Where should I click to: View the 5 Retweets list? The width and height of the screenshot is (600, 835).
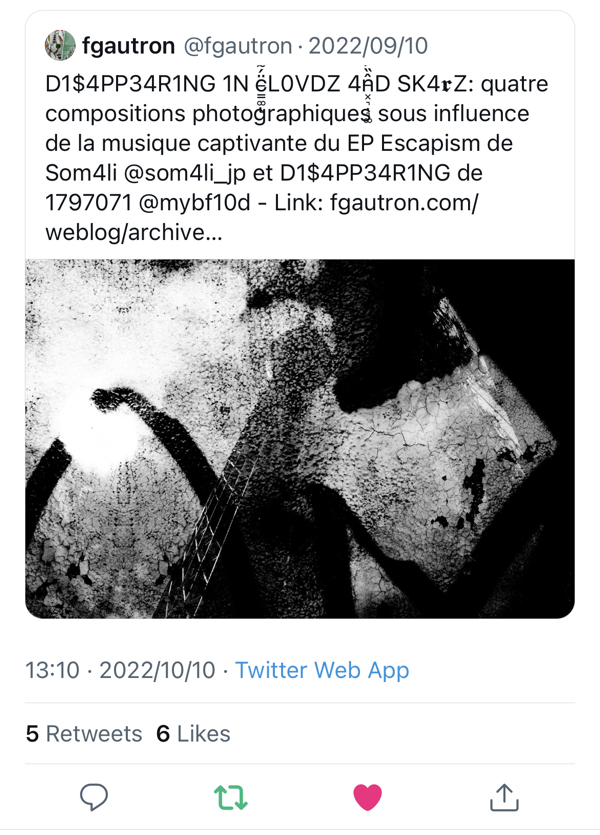[84, 734]
